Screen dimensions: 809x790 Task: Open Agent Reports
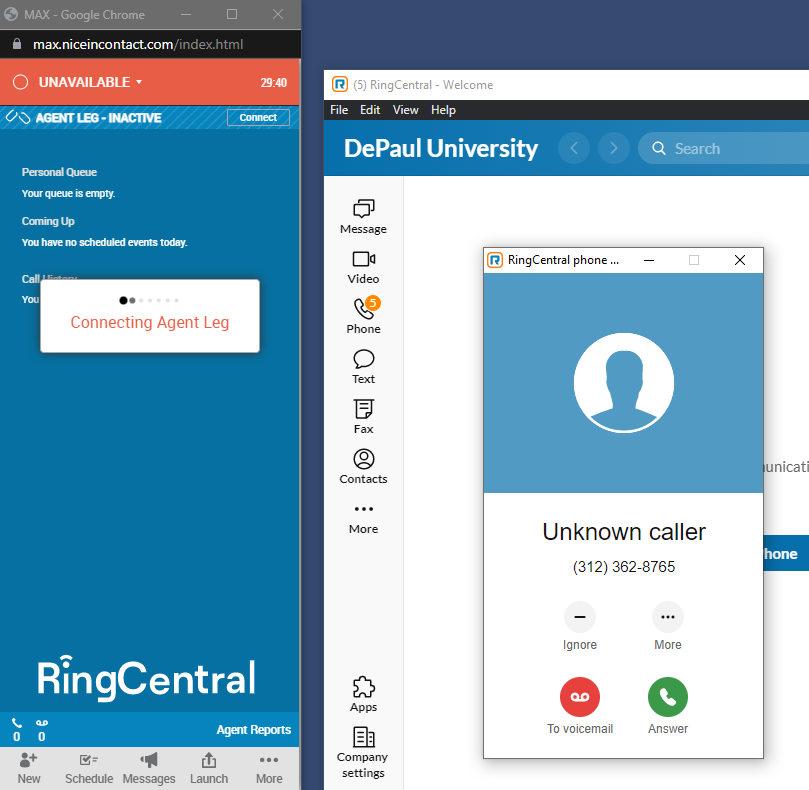point(254,730)
